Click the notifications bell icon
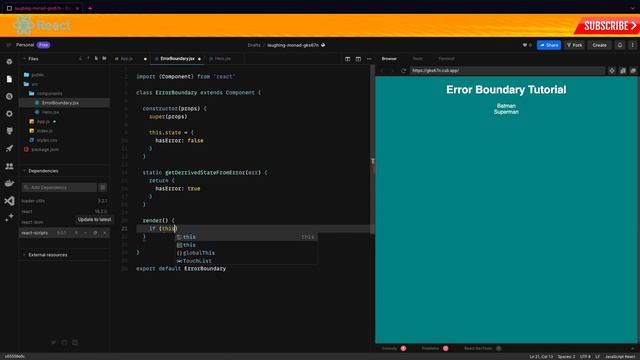Screen dimensions: 640x360 pos(620,45)
